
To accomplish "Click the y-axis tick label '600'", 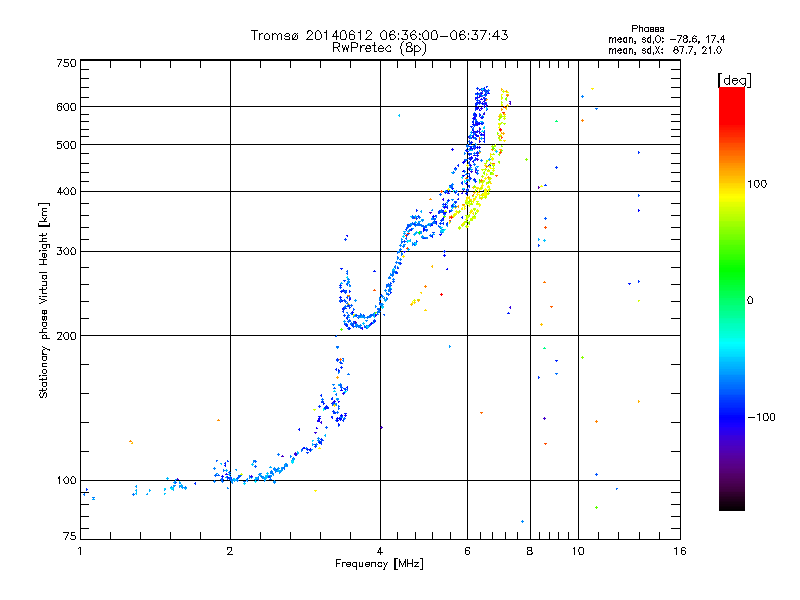I will [66, 107].
